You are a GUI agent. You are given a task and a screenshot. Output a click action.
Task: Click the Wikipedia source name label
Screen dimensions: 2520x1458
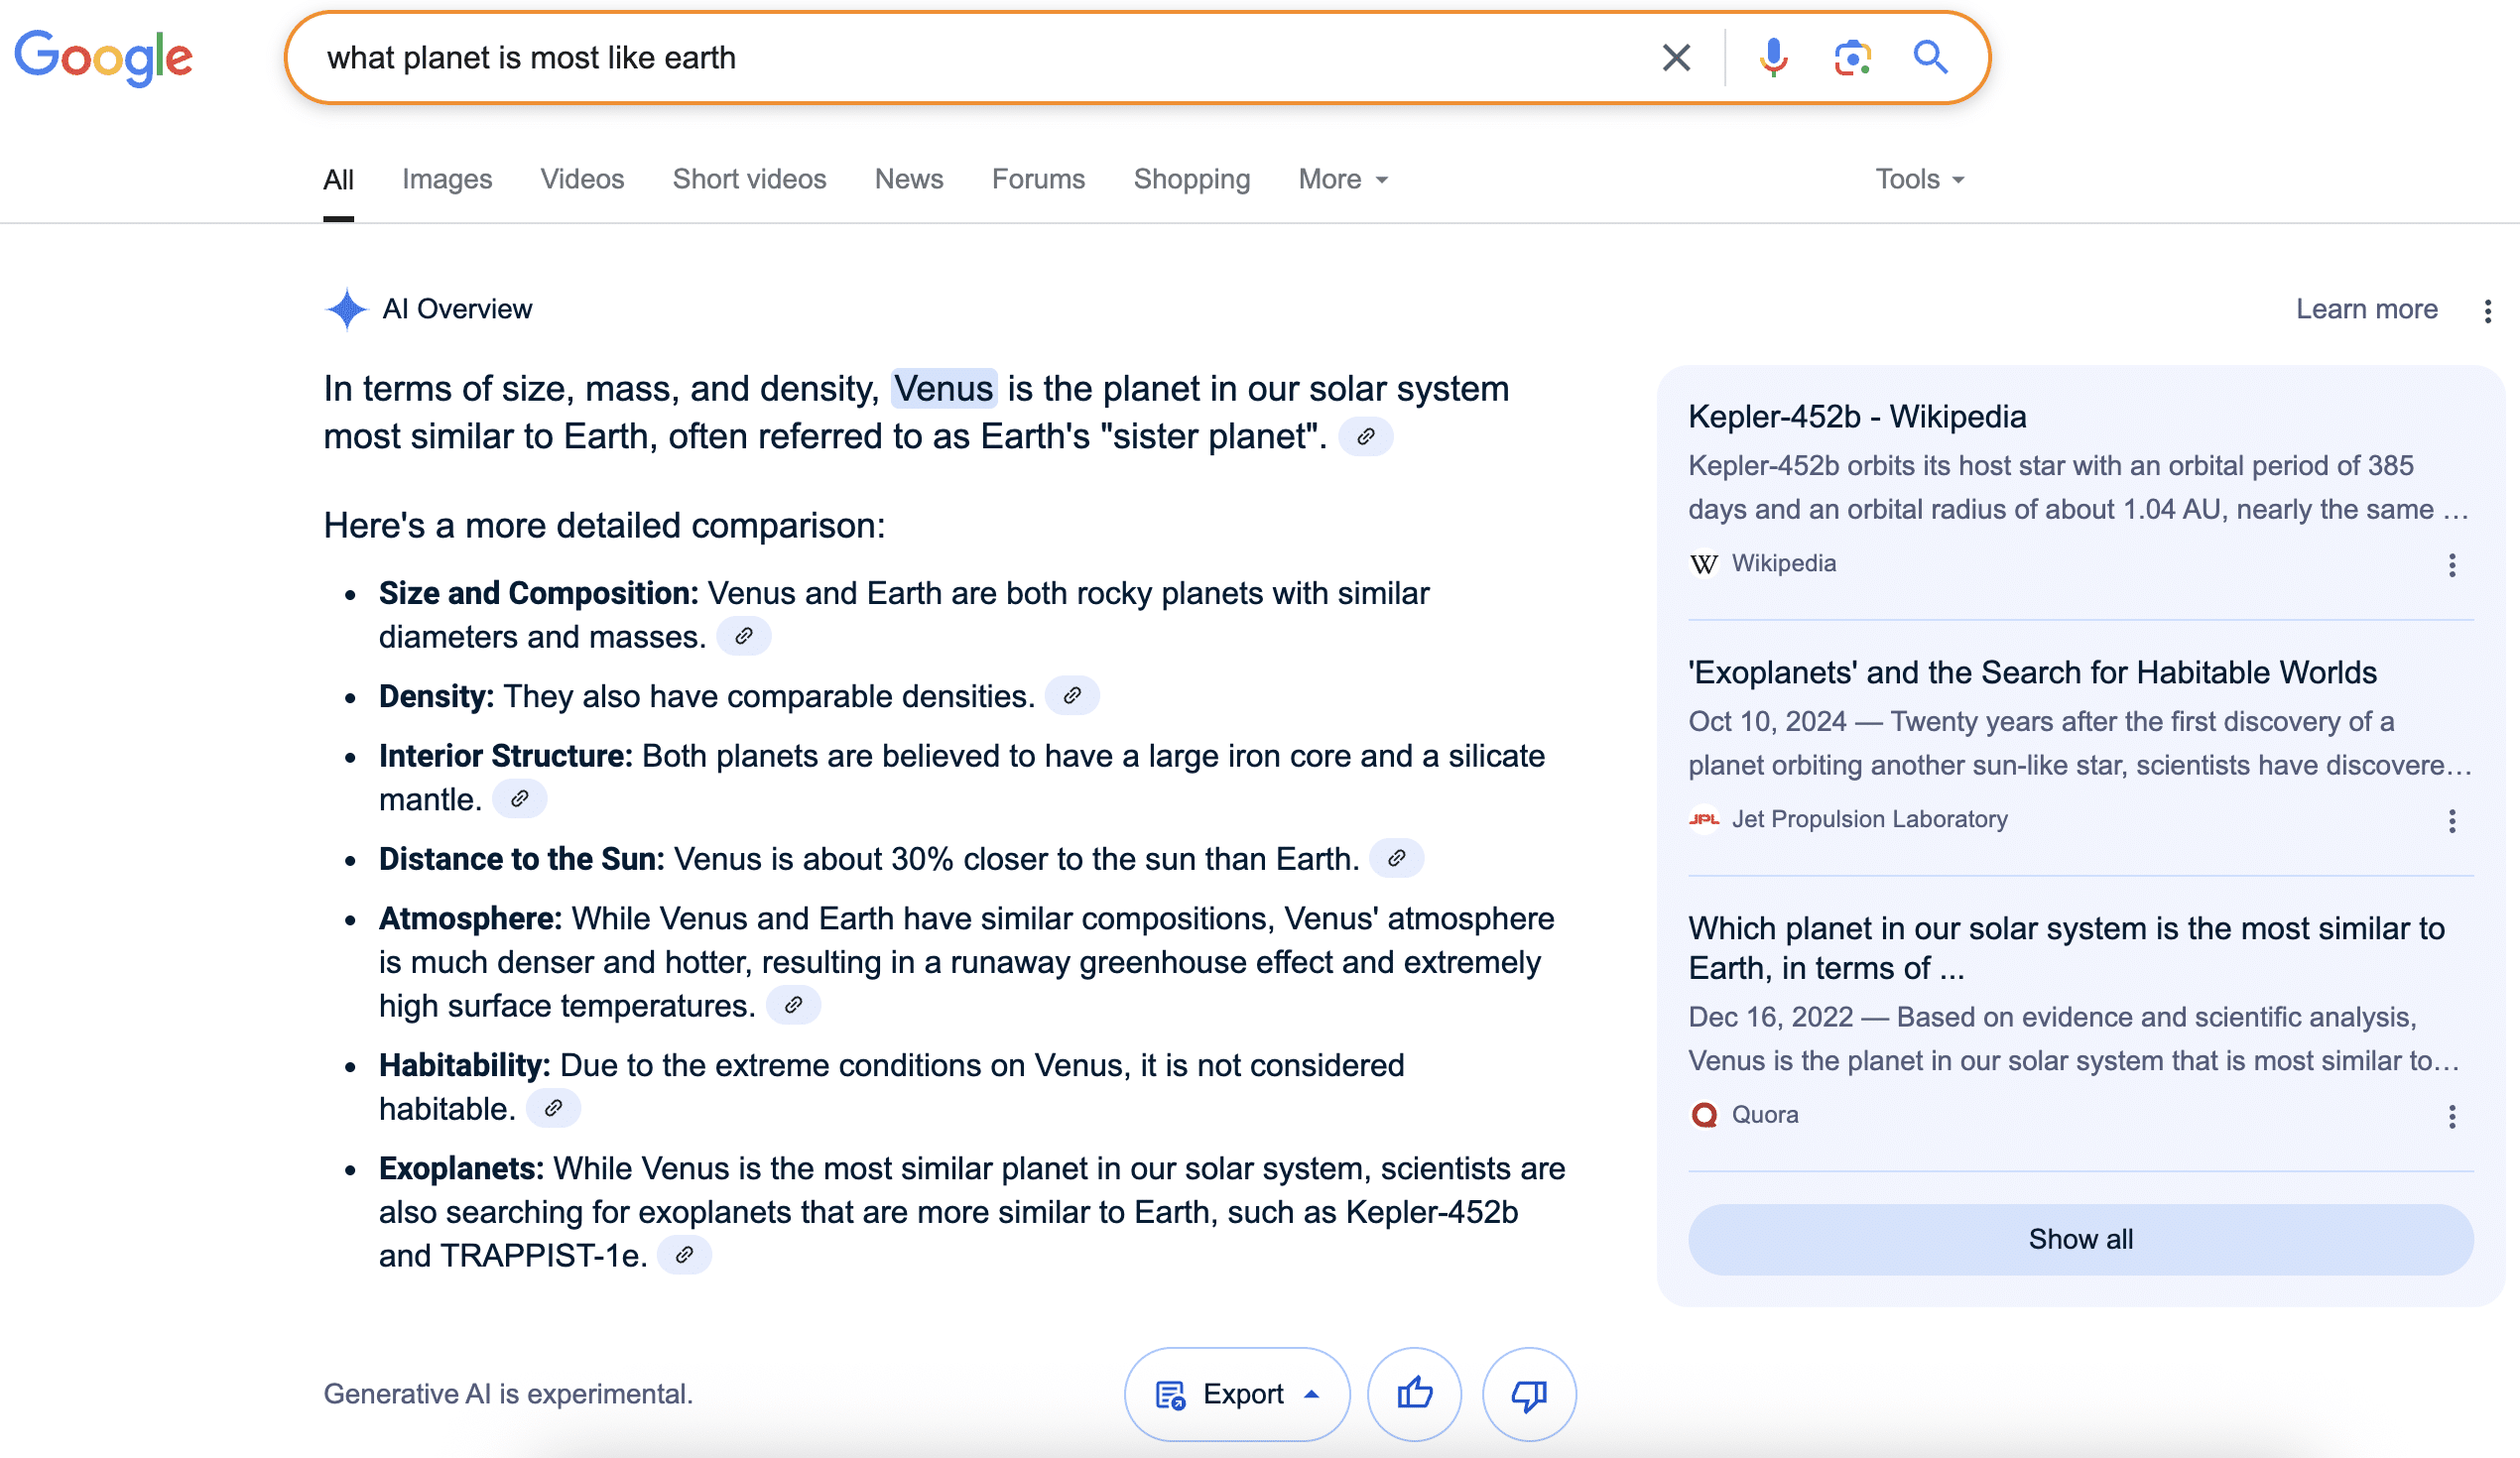pos(1784,564)
